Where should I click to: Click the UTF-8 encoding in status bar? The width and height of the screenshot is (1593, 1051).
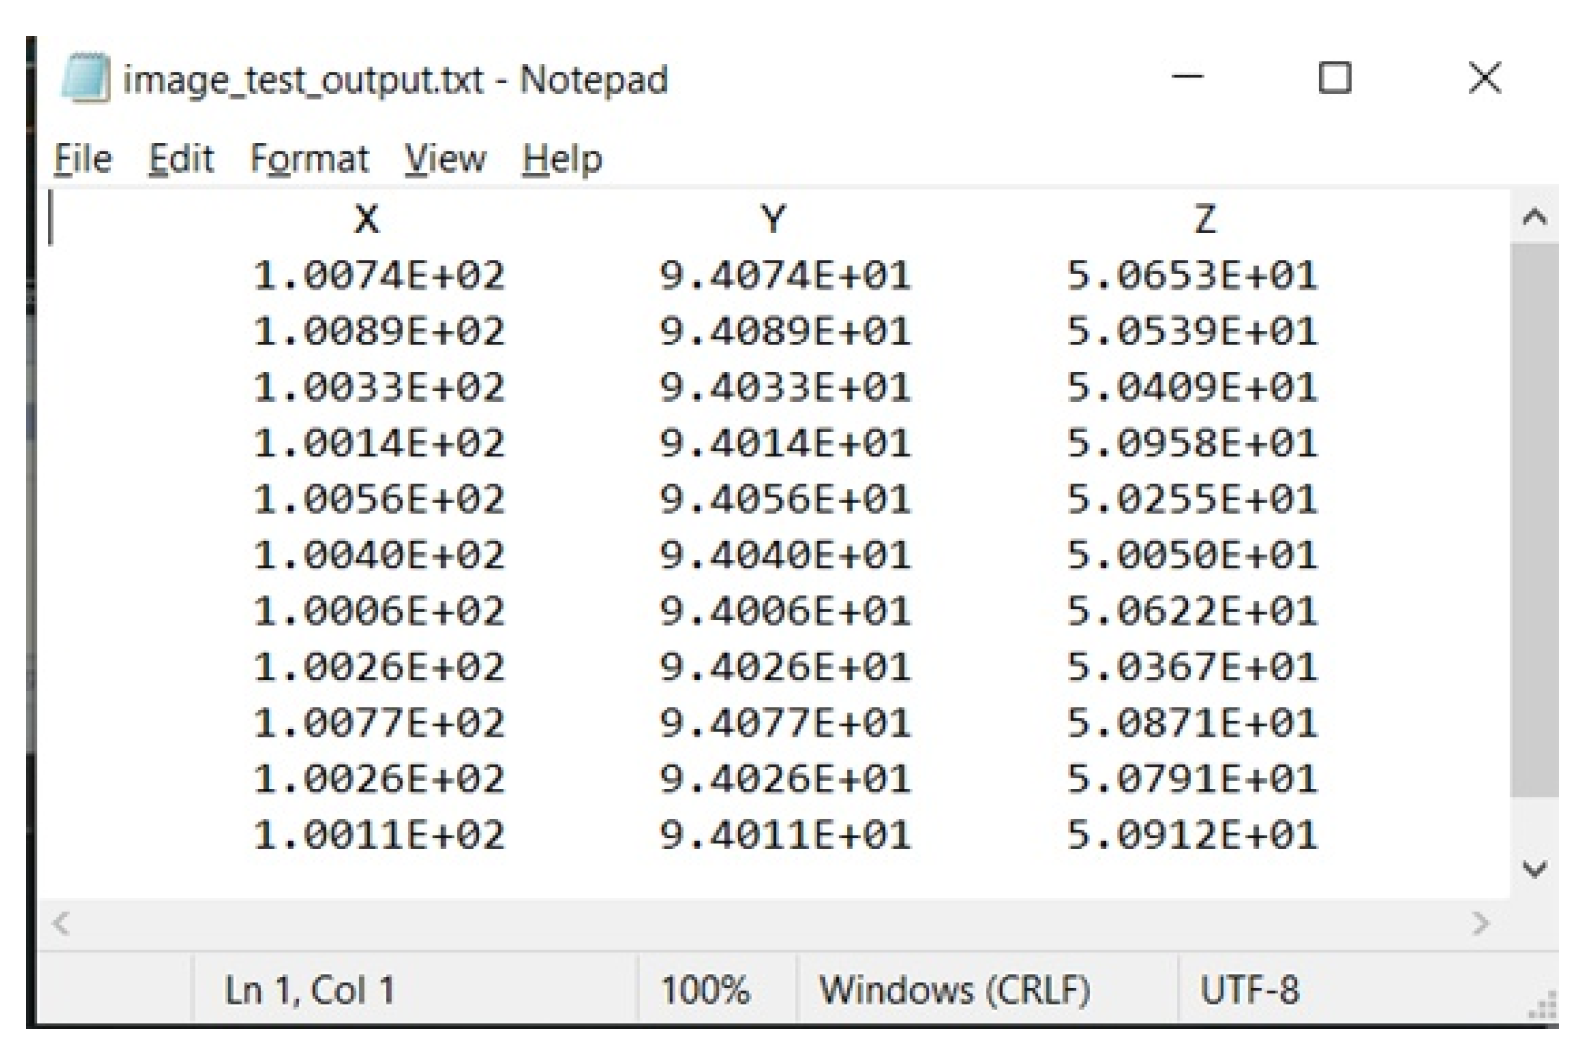click(1249, 990)
